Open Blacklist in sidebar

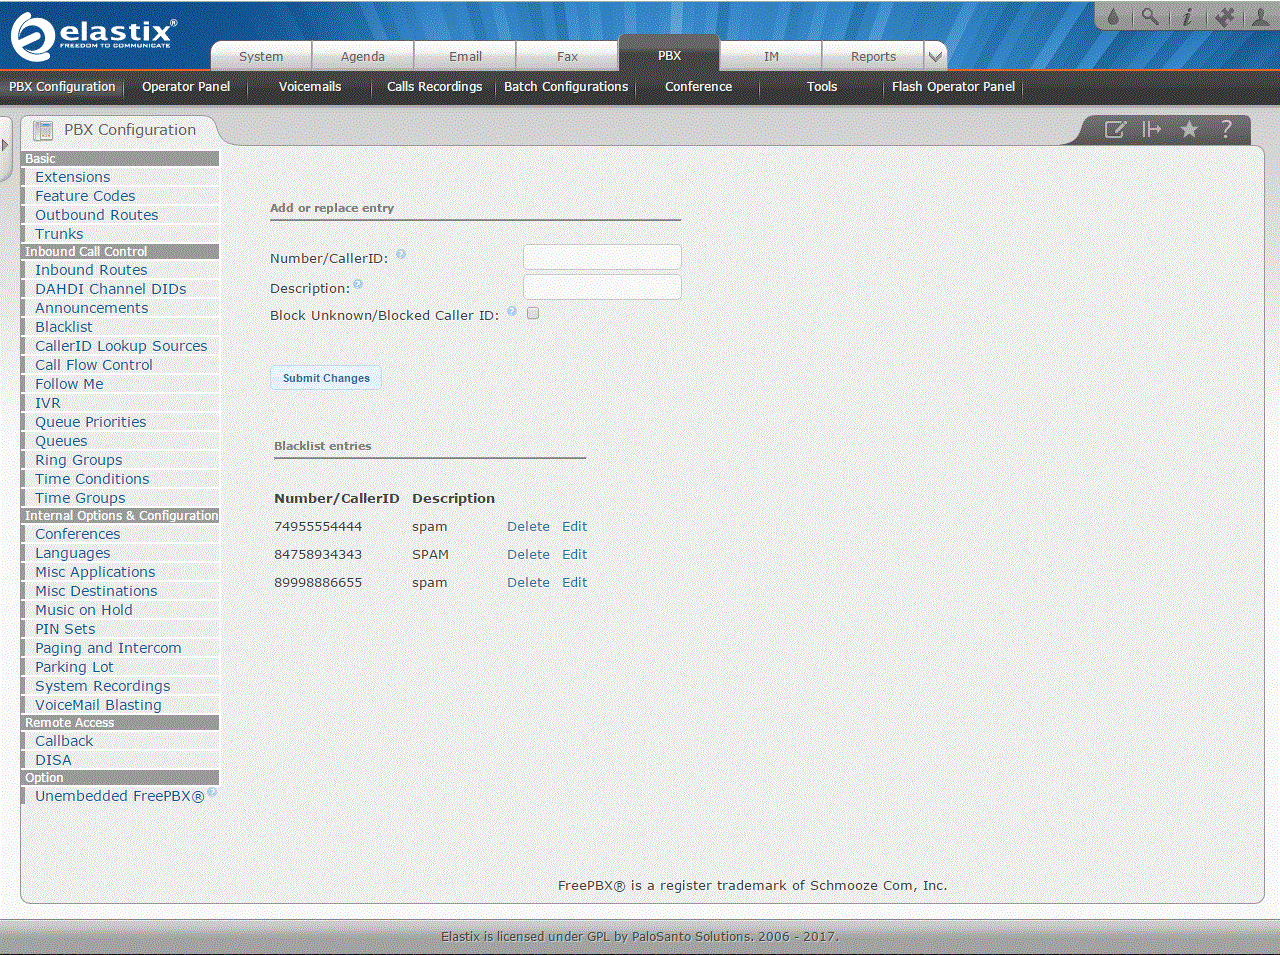point(64,327)
